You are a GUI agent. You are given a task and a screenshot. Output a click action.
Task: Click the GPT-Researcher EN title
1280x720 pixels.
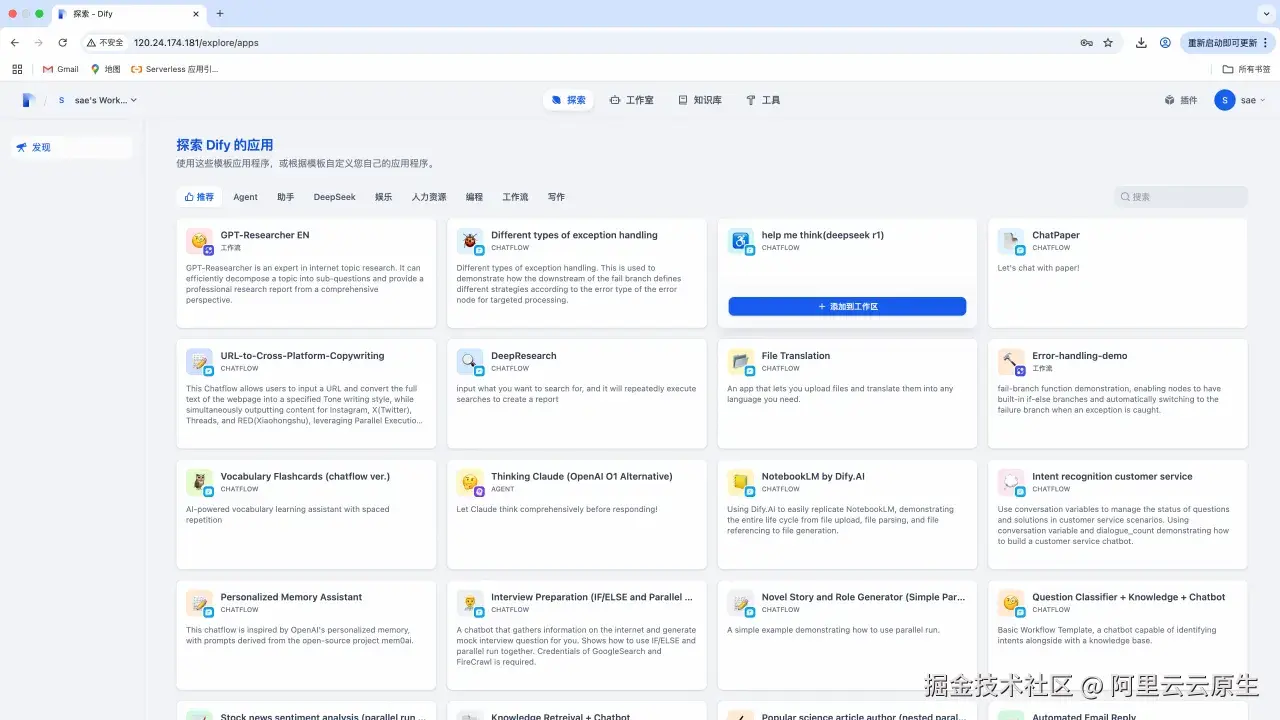(x=265, y=235)
